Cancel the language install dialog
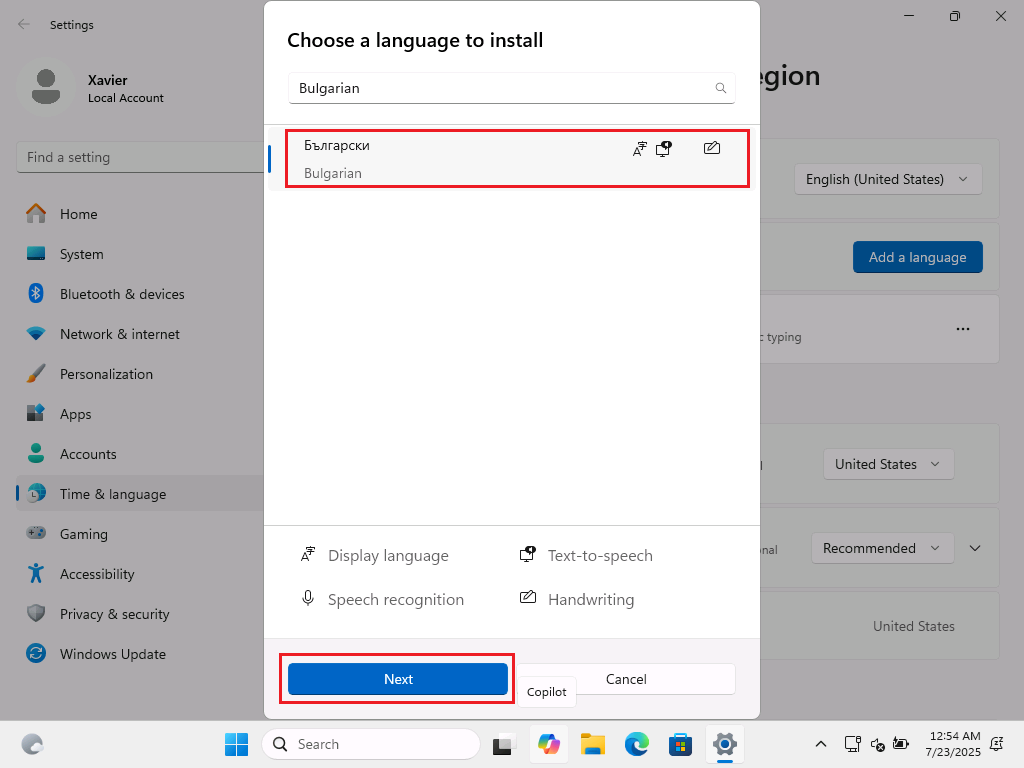This screenshot has height=768, width=1024. pyautogui.click(x=626, y=679)
